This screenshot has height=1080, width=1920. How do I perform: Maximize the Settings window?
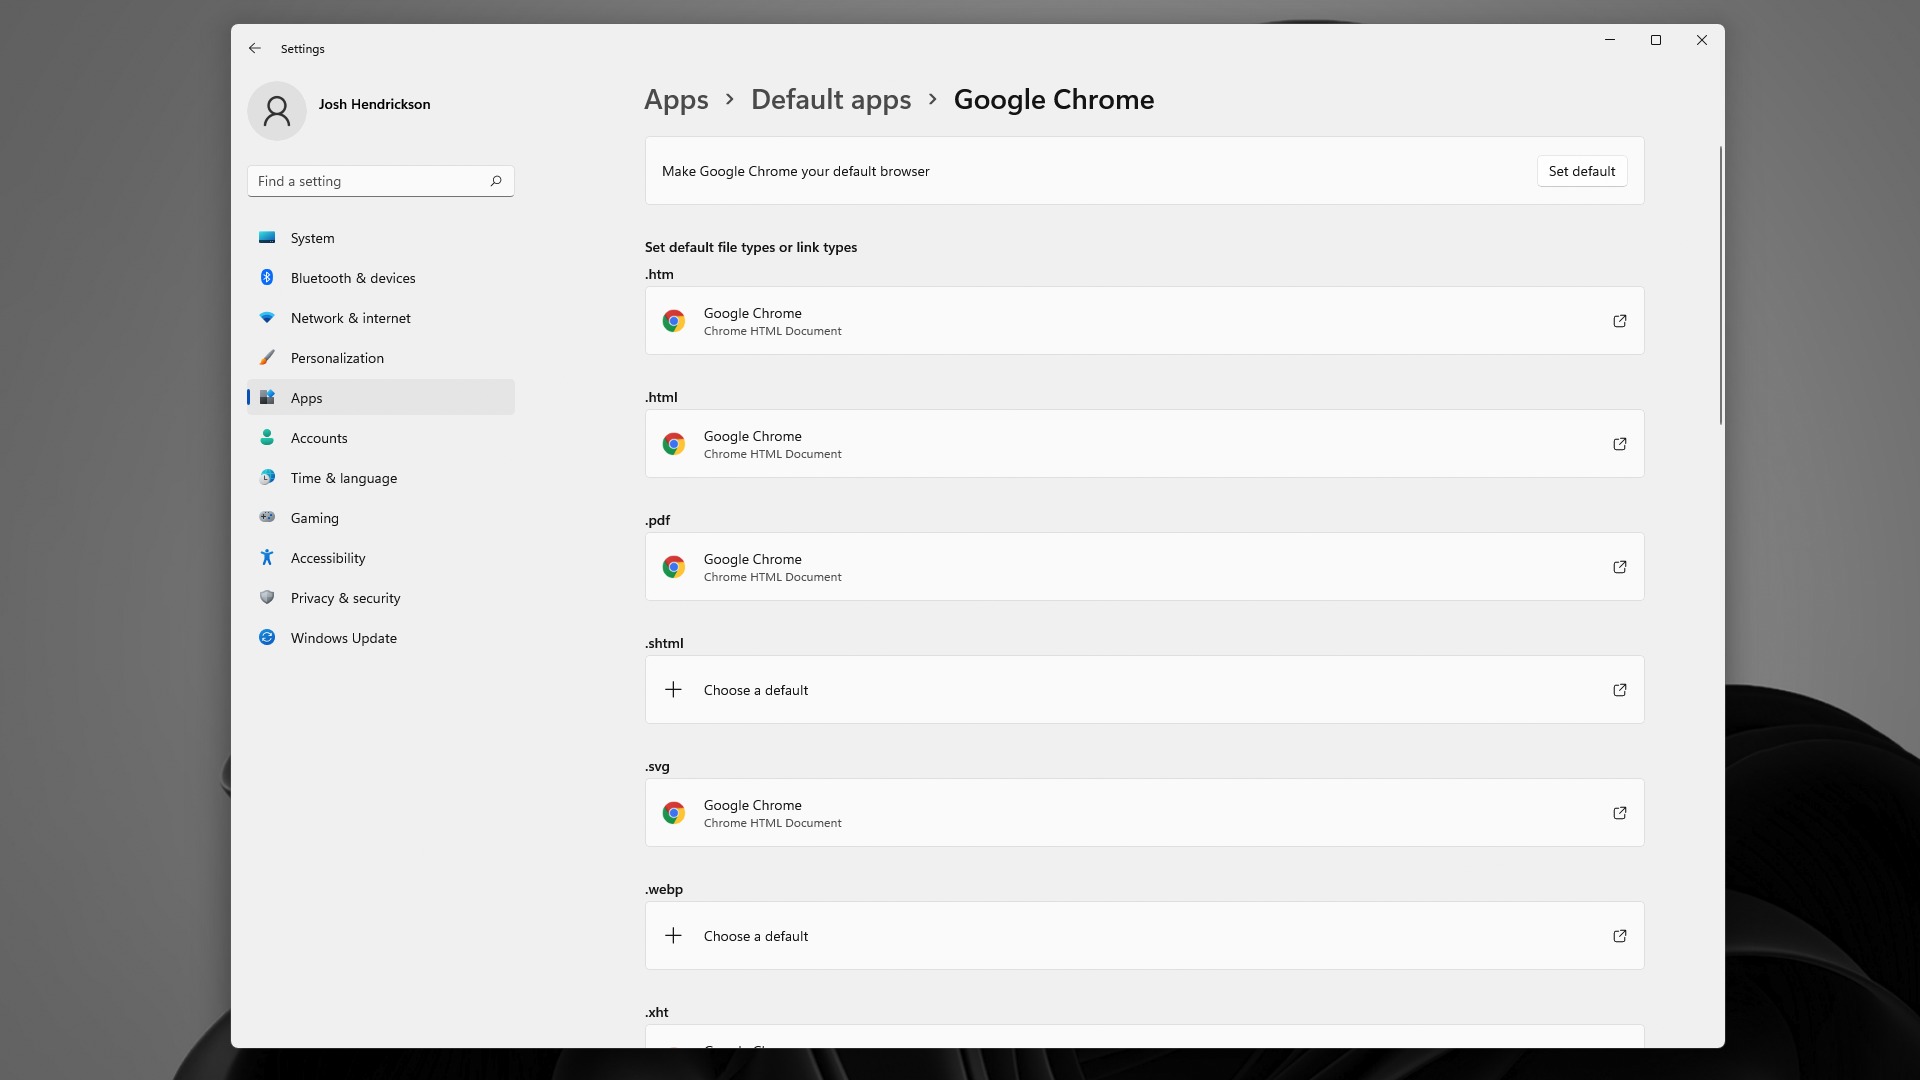coord(1656,40)
